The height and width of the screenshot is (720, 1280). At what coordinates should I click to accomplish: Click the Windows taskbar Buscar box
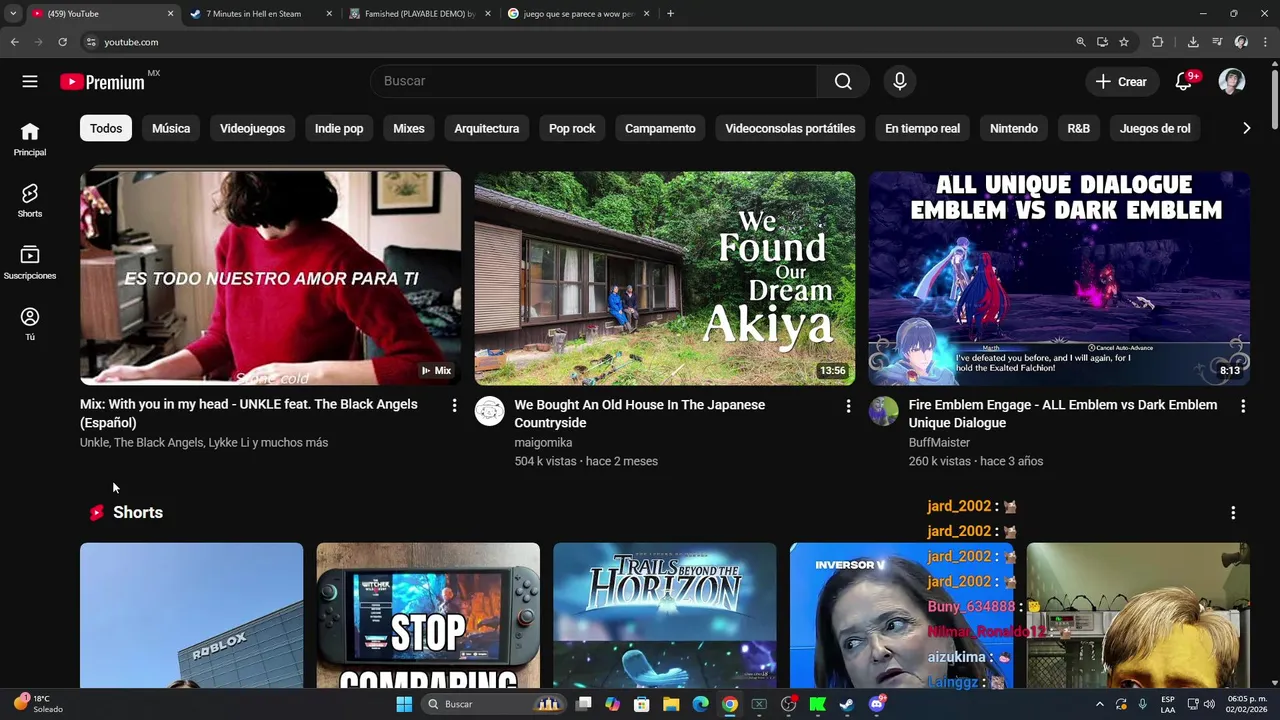pyautogui.click(x=493, y=704)
